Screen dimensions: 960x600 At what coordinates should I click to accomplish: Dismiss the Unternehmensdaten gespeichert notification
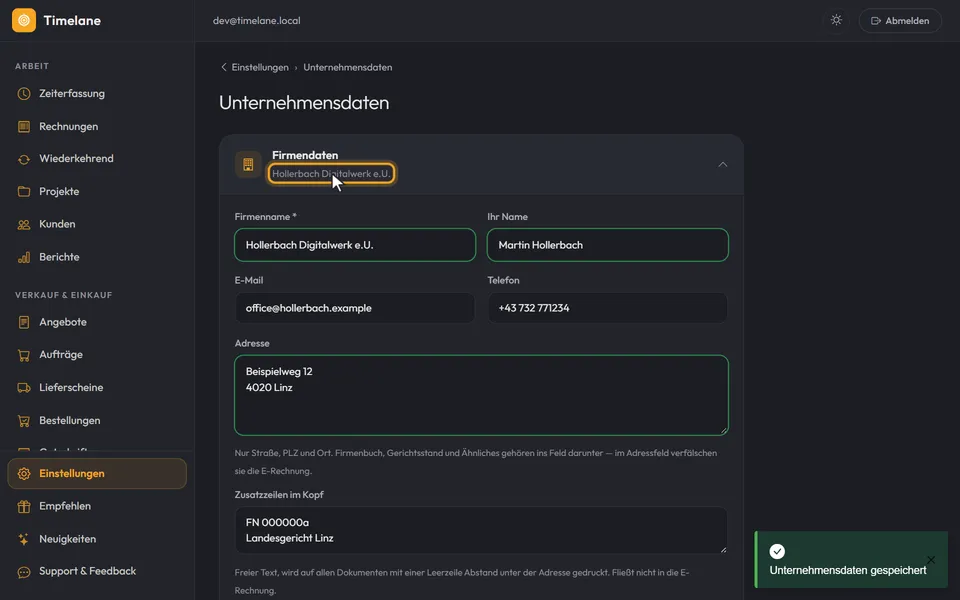point(931,560)
